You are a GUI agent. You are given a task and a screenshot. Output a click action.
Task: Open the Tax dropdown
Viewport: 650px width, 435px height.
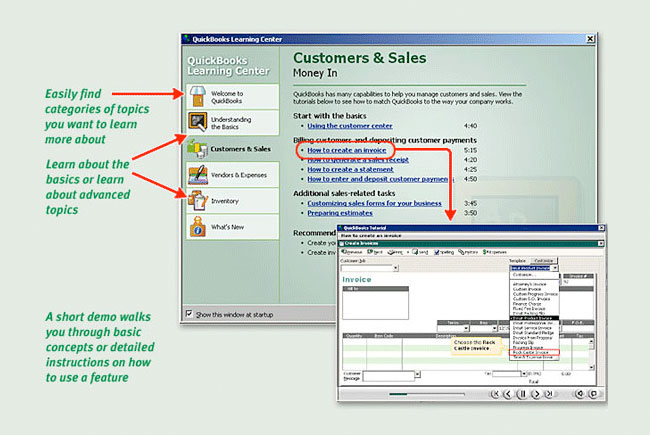(524, 374)
